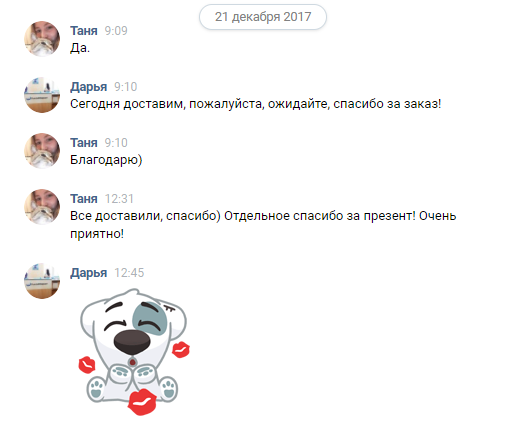Open Таня's avatar beside the Благодарю) message
The image size is (507, 441).
tap(42, 151)
